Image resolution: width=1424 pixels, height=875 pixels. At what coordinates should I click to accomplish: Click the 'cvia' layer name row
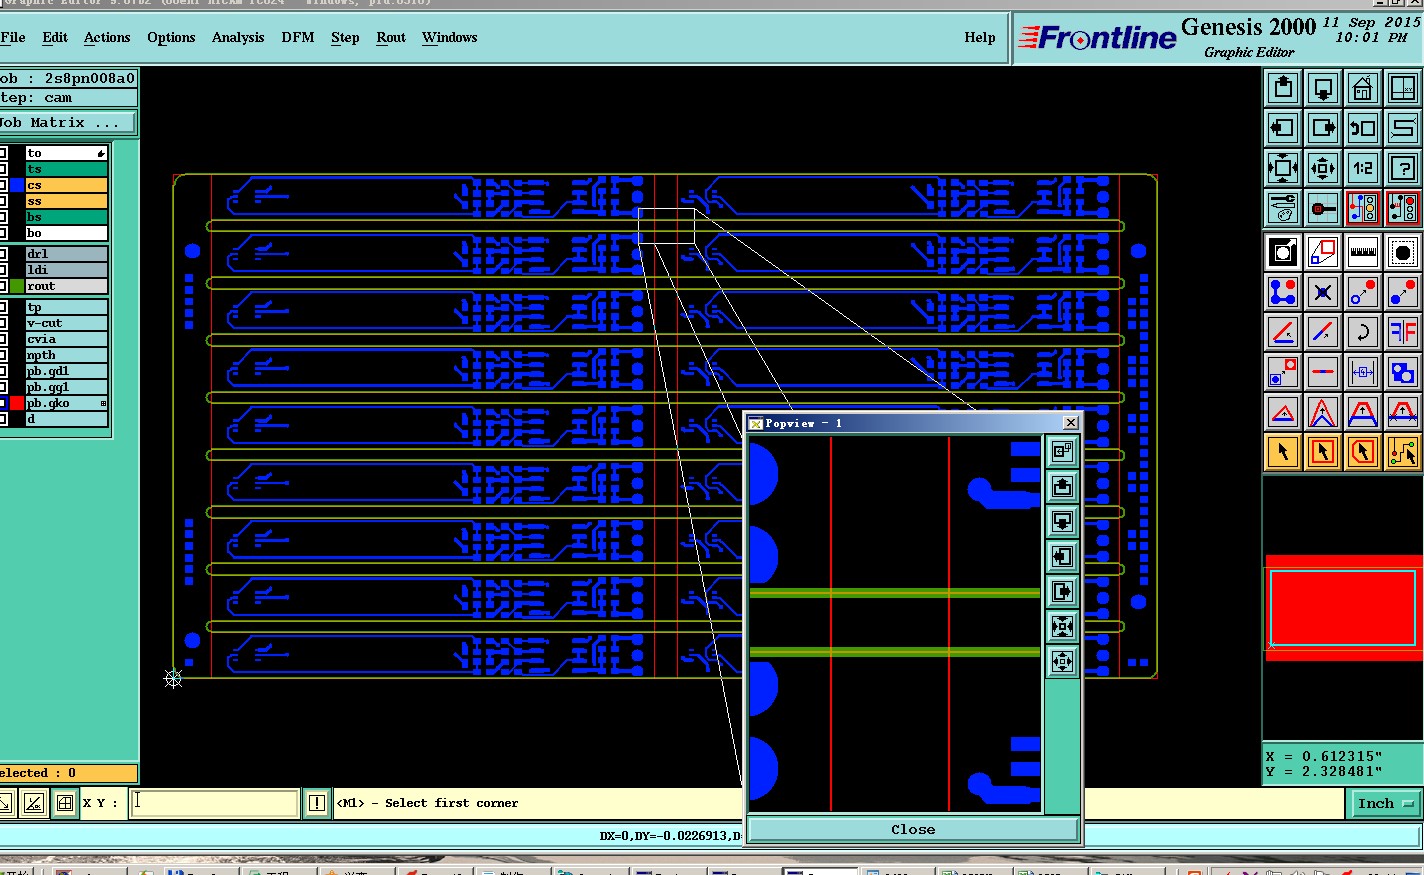pyautogui.click(x=66, y=339)
